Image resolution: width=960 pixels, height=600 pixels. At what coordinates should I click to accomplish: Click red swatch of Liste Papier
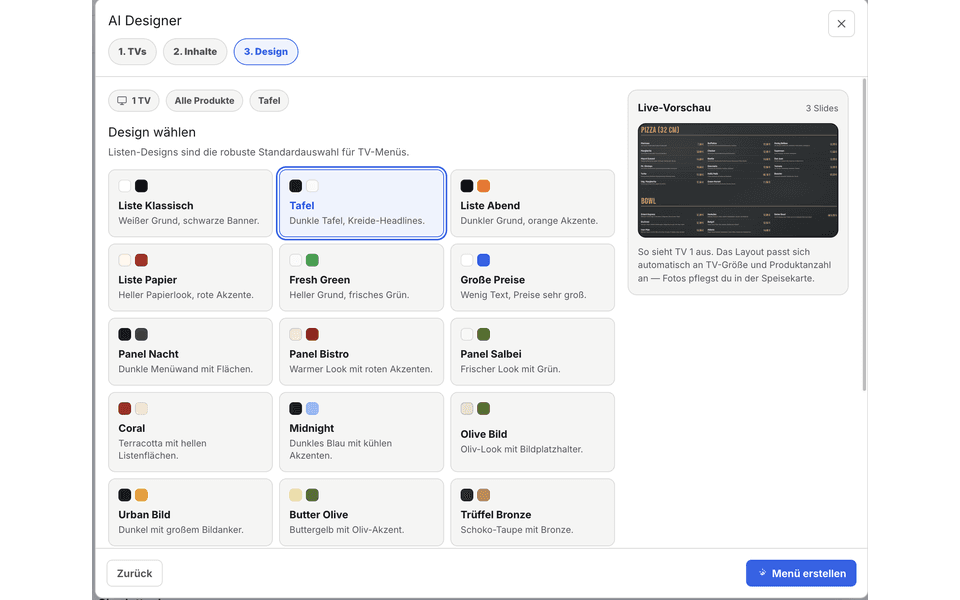[141, 260]
